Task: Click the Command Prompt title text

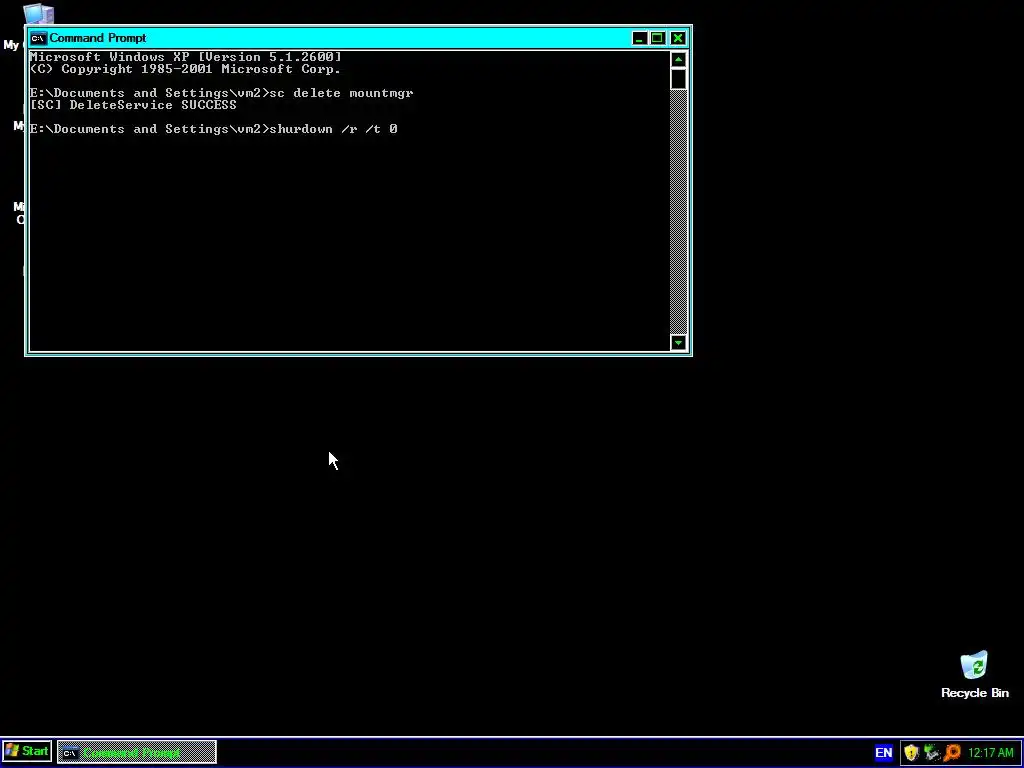Action: click(98, 38)
